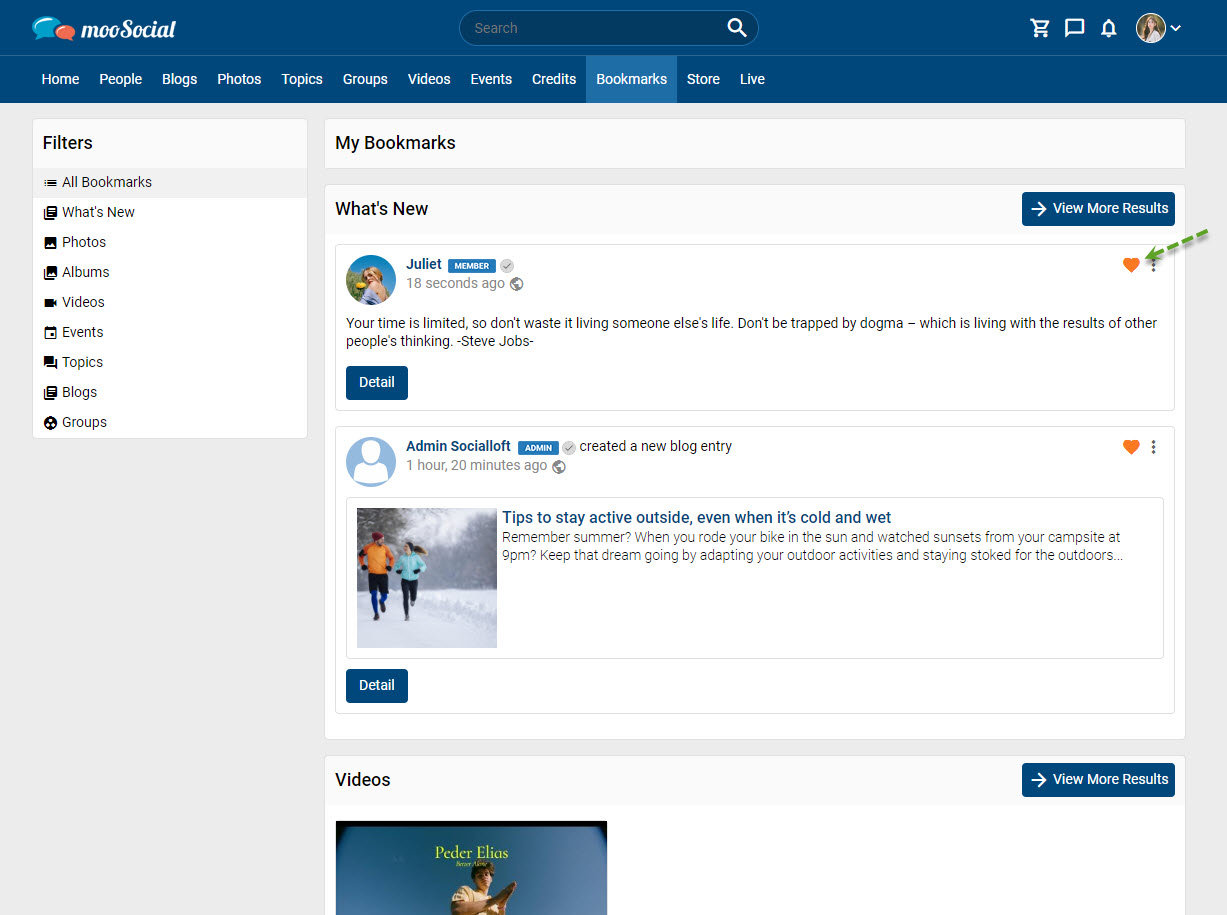Click the Groups filter icon
1227x915 pixels.
coord(50,423)
